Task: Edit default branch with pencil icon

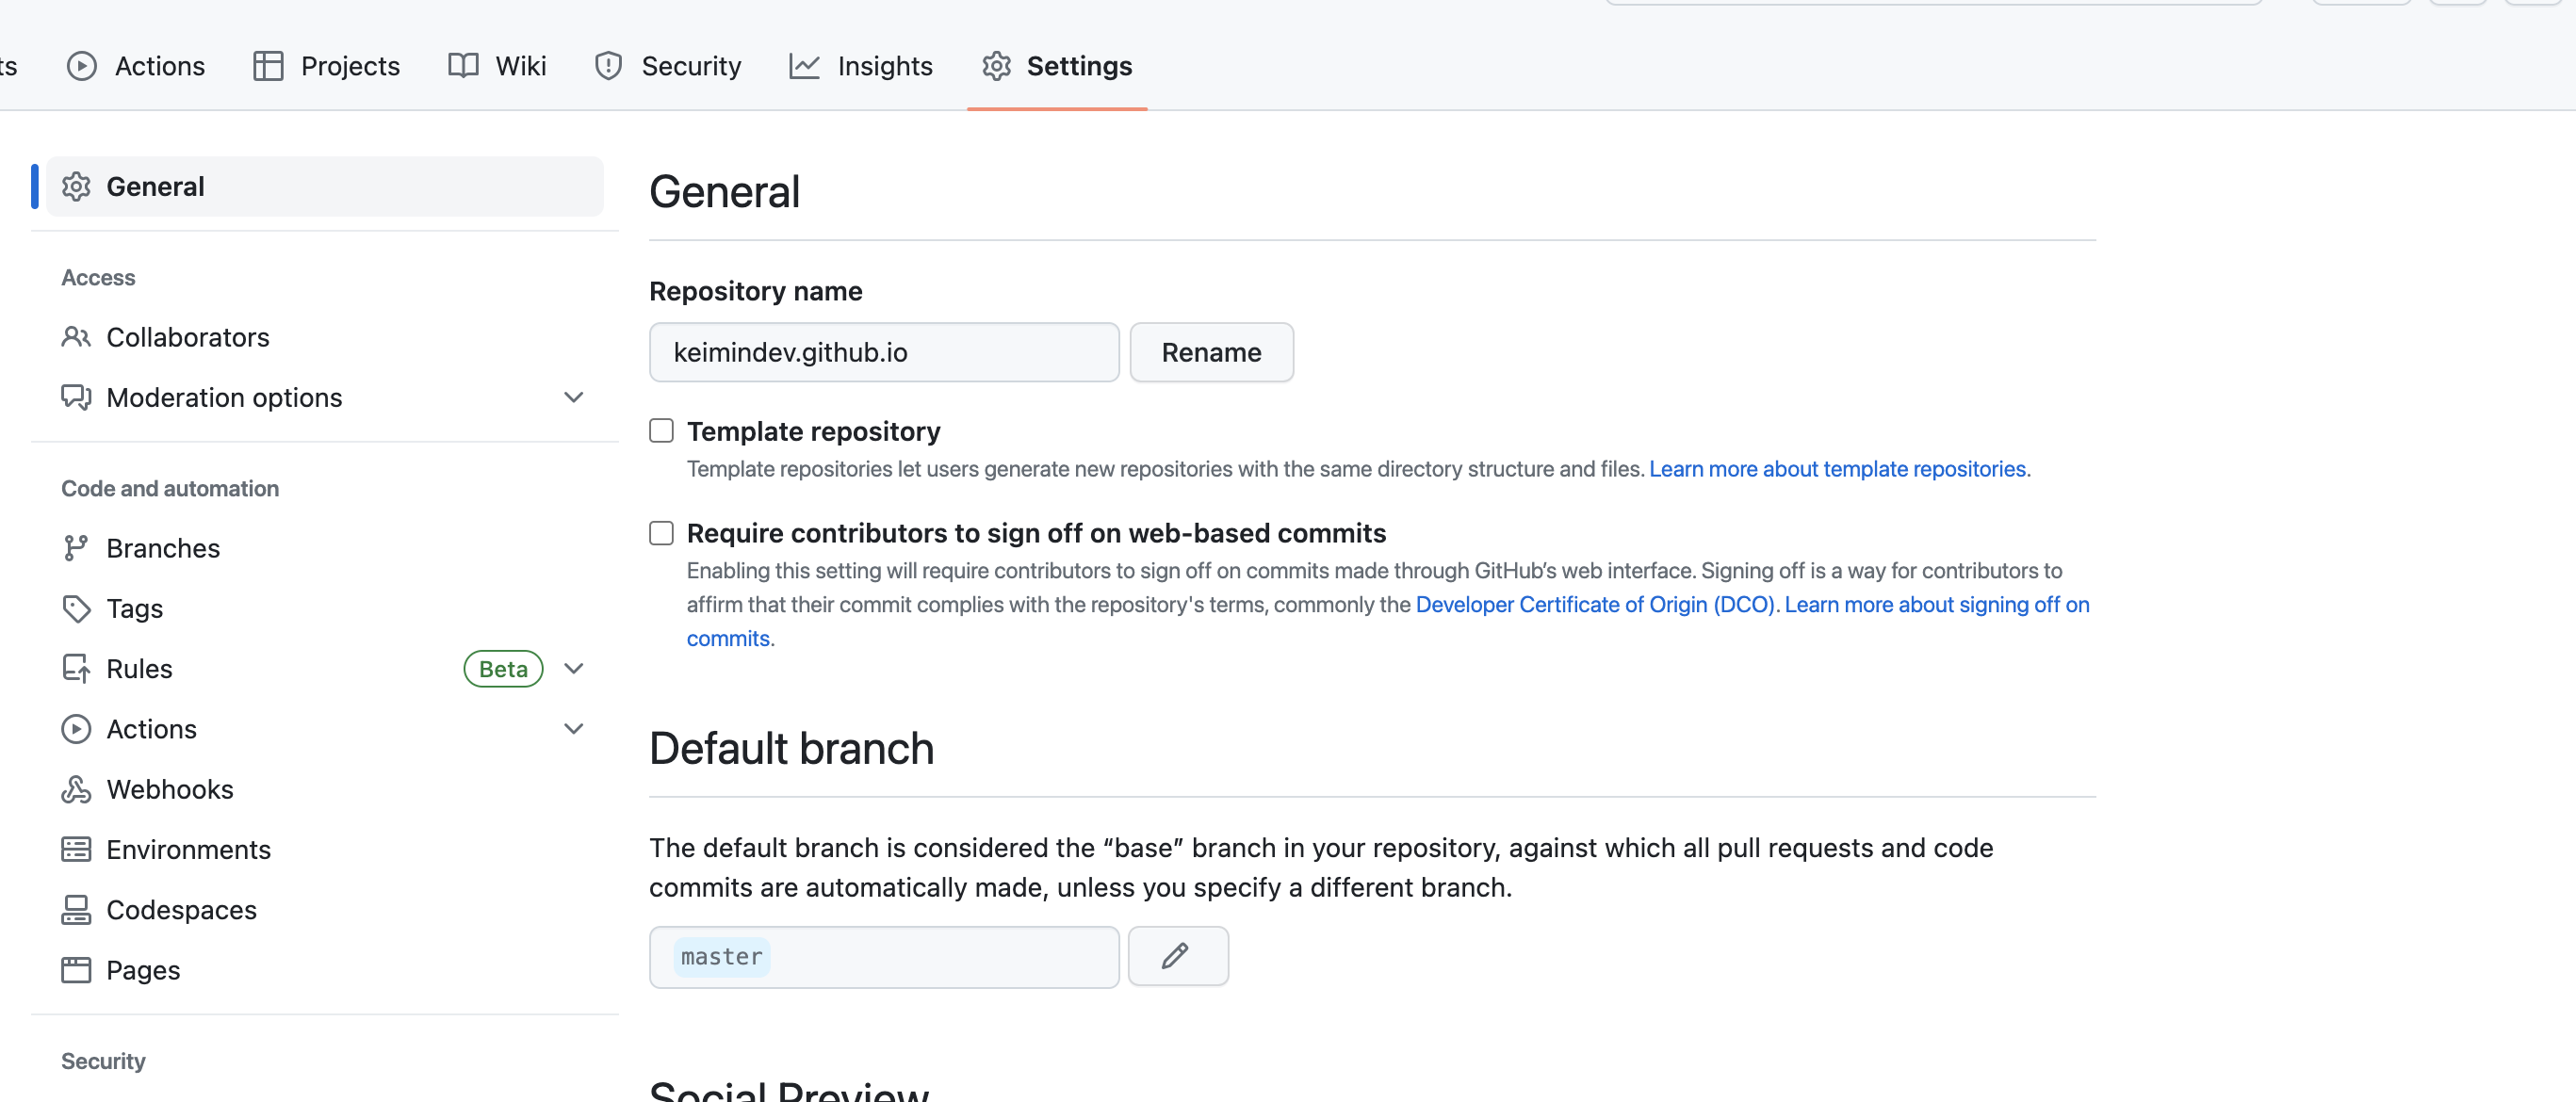Action: tap(1177, 956)
